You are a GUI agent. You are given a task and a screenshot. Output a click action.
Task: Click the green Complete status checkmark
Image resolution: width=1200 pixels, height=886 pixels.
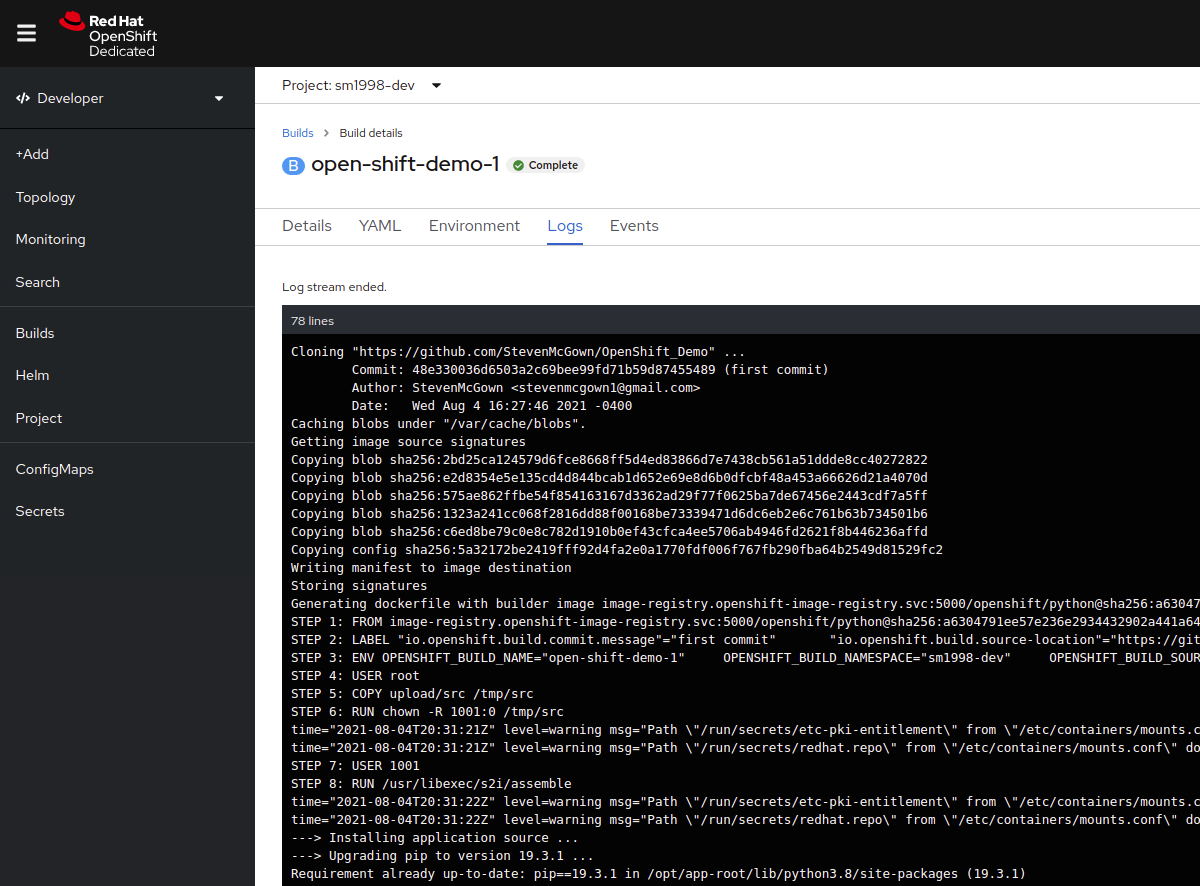click(x=518, y=166)
